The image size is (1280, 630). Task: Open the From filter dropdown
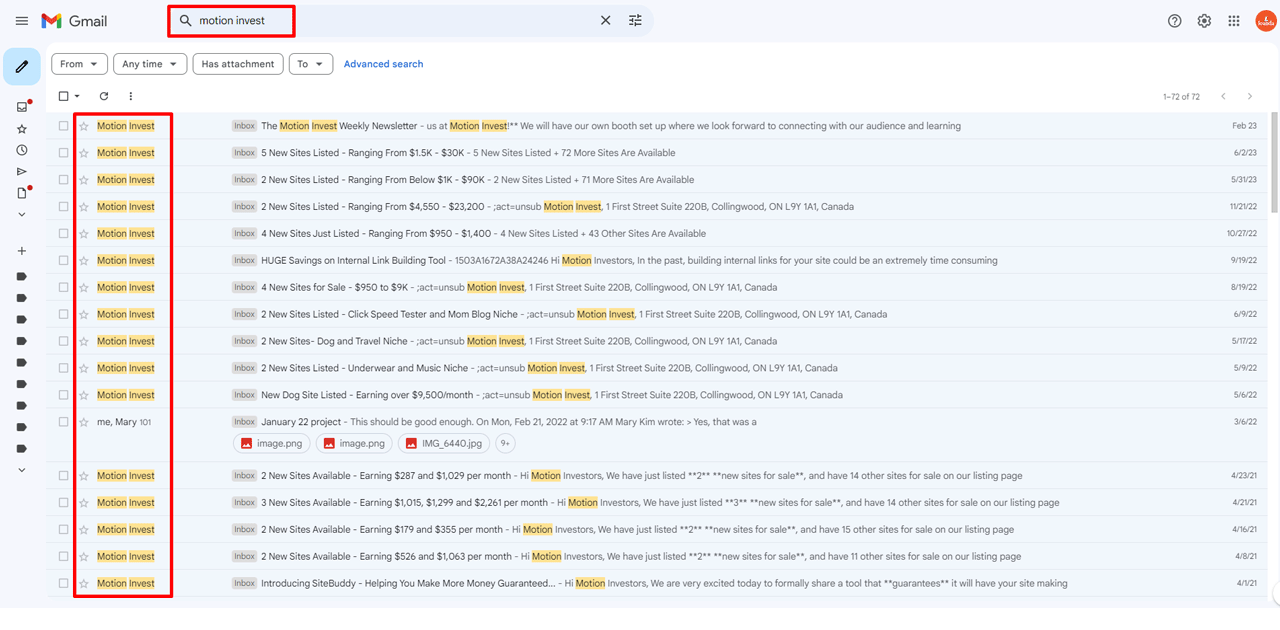click(79, 63)
